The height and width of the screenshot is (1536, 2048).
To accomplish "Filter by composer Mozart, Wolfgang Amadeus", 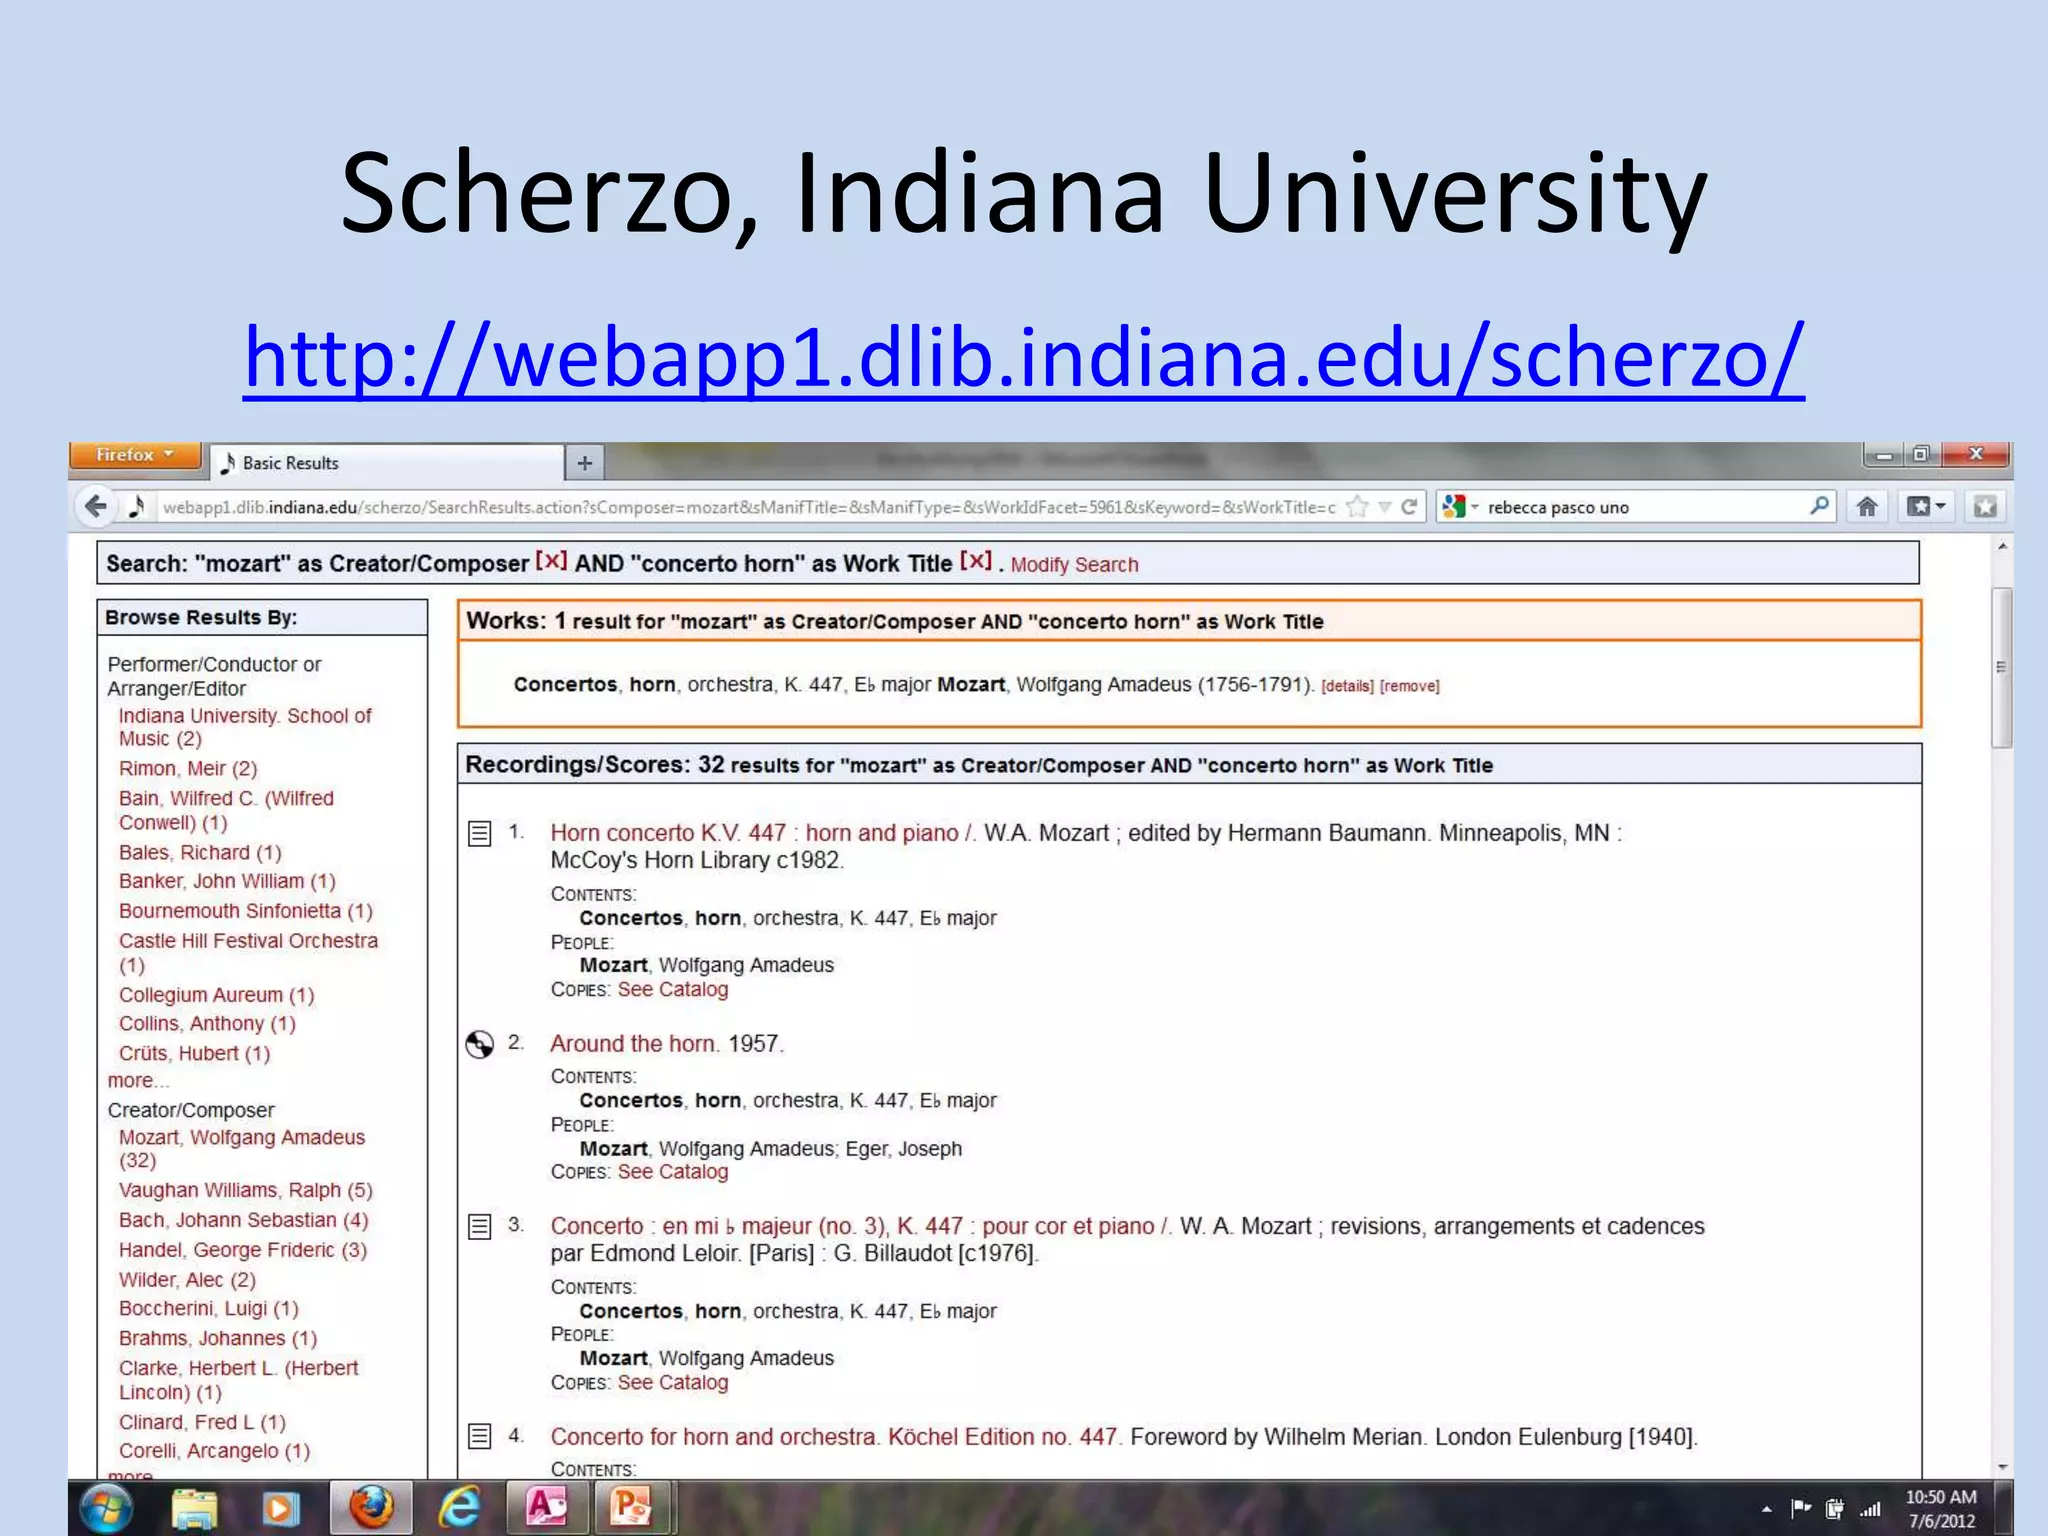I will (x=242, y=1149).
